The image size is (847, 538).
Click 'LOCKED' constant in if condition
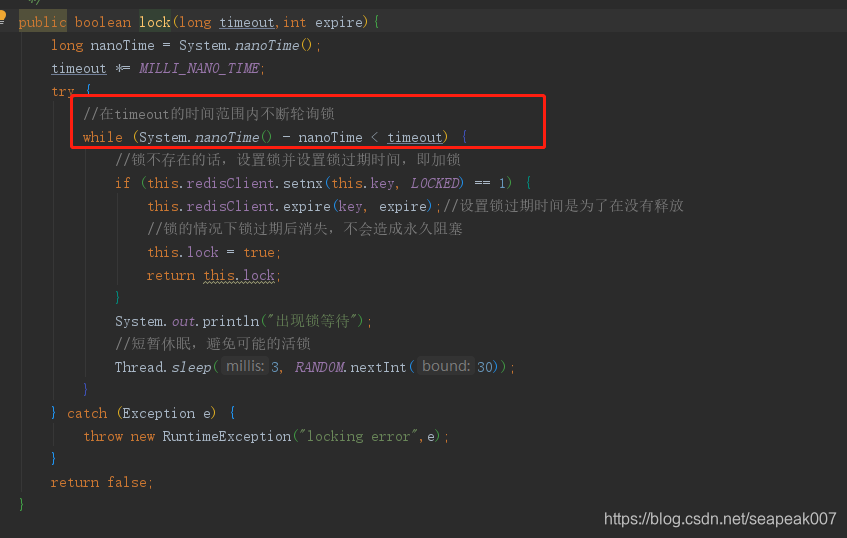(x=435, y=184)
